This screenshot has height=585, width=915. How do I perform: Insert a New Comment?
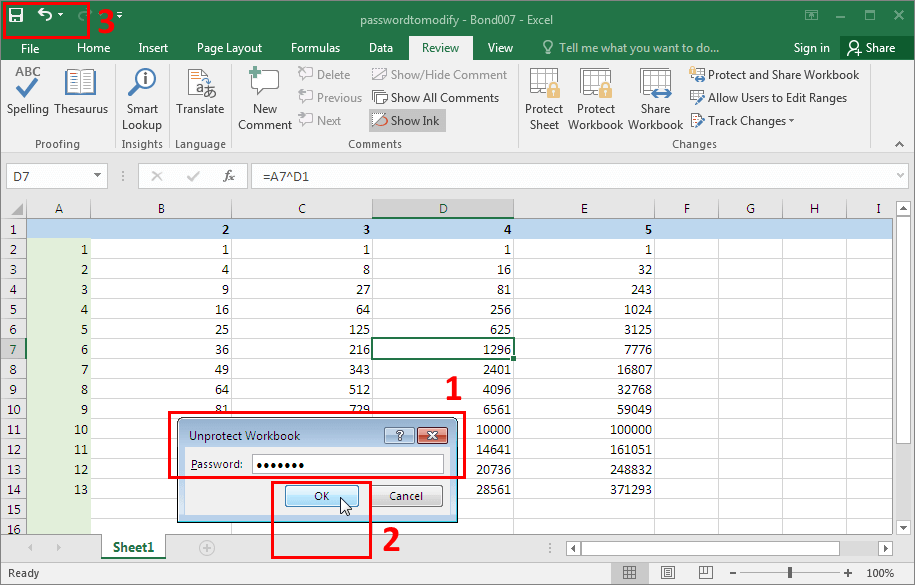click(263, 97)
